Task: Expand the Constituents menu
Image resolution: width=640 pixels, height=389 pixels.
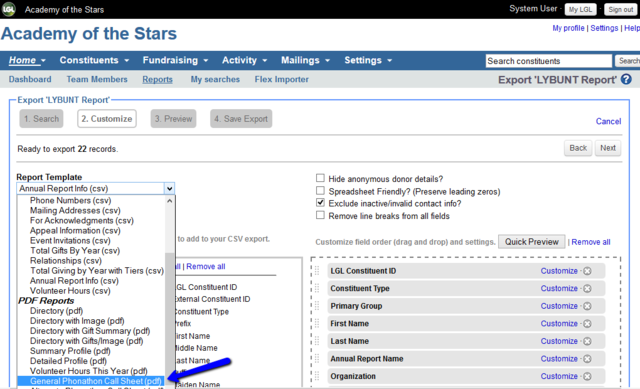Action: [x=94, y=60]
